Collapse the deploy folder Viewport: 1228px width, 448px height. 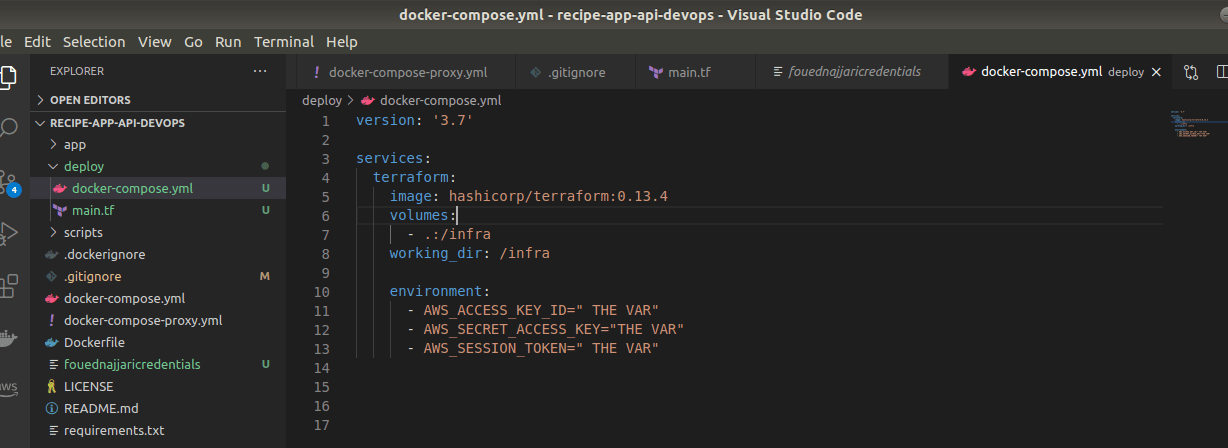click(x=83, y=166)
